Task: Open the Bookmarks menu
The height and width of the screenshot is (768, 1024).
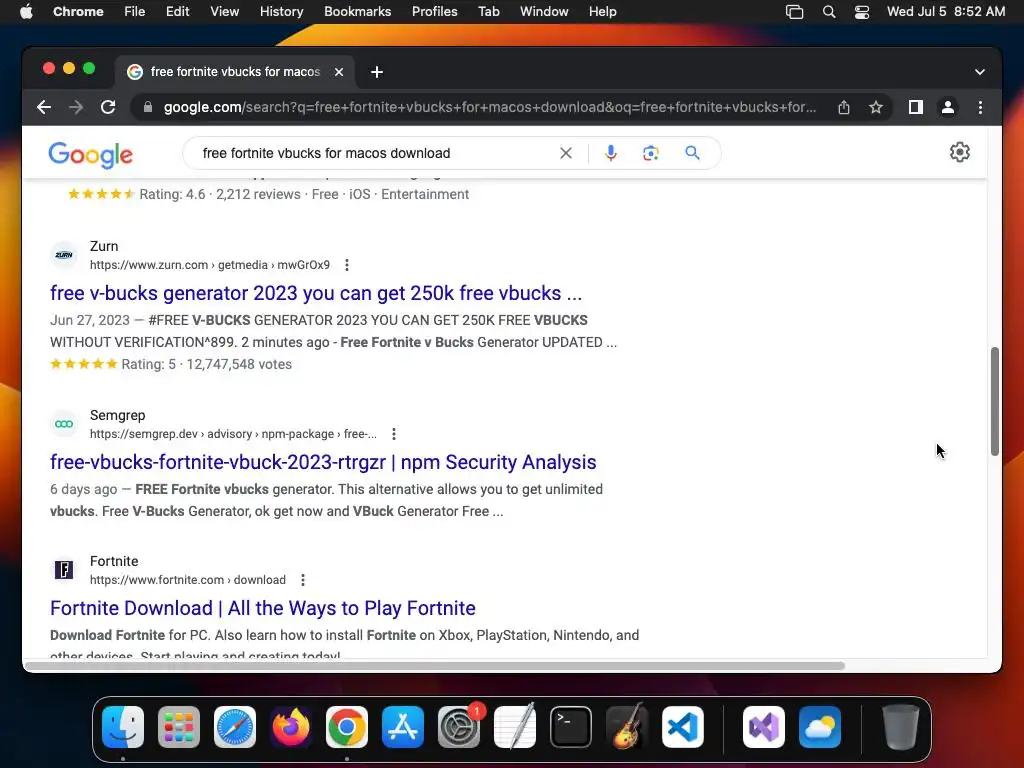Action: tap(357, 11)
